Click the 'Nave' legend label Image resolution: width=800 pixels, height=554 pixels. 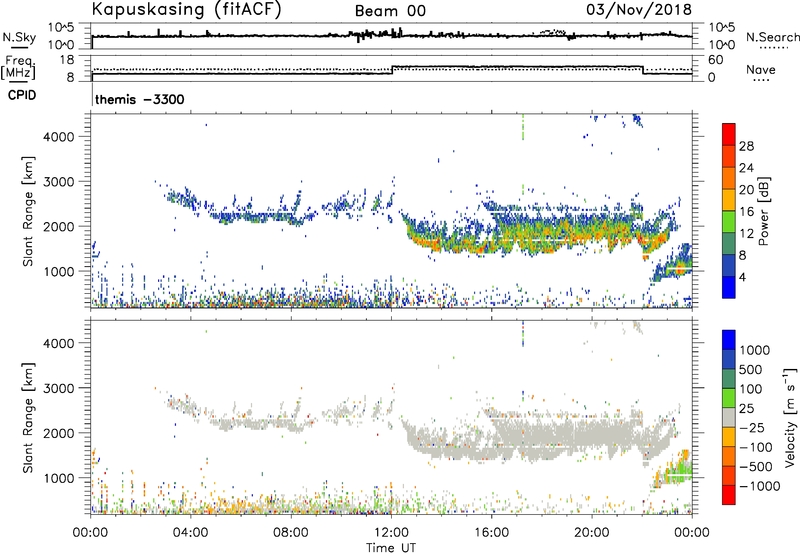(761, 69)
